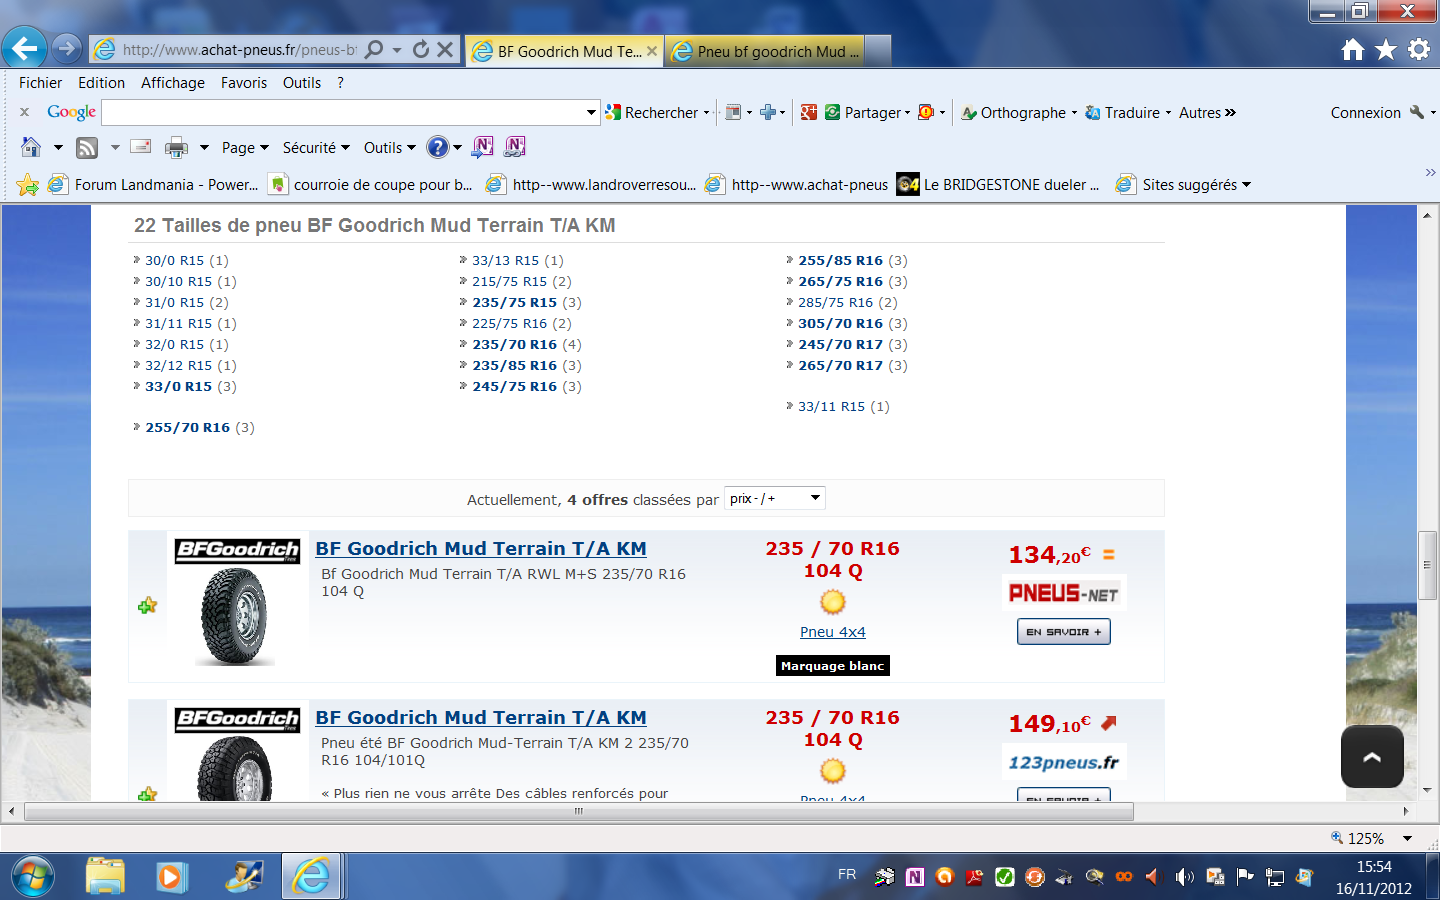Add first tire to comparison with green plus
Viewport: 1440px width, 900px height.
point(148,605)
